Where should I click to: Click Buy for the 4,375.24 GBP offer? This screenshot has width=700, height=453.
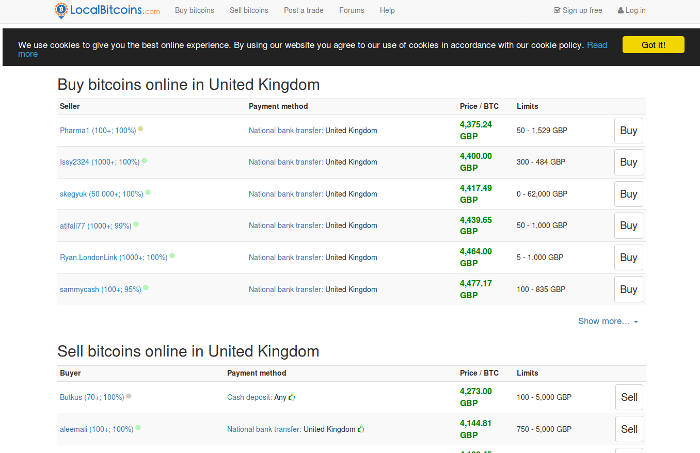point(628,131)
